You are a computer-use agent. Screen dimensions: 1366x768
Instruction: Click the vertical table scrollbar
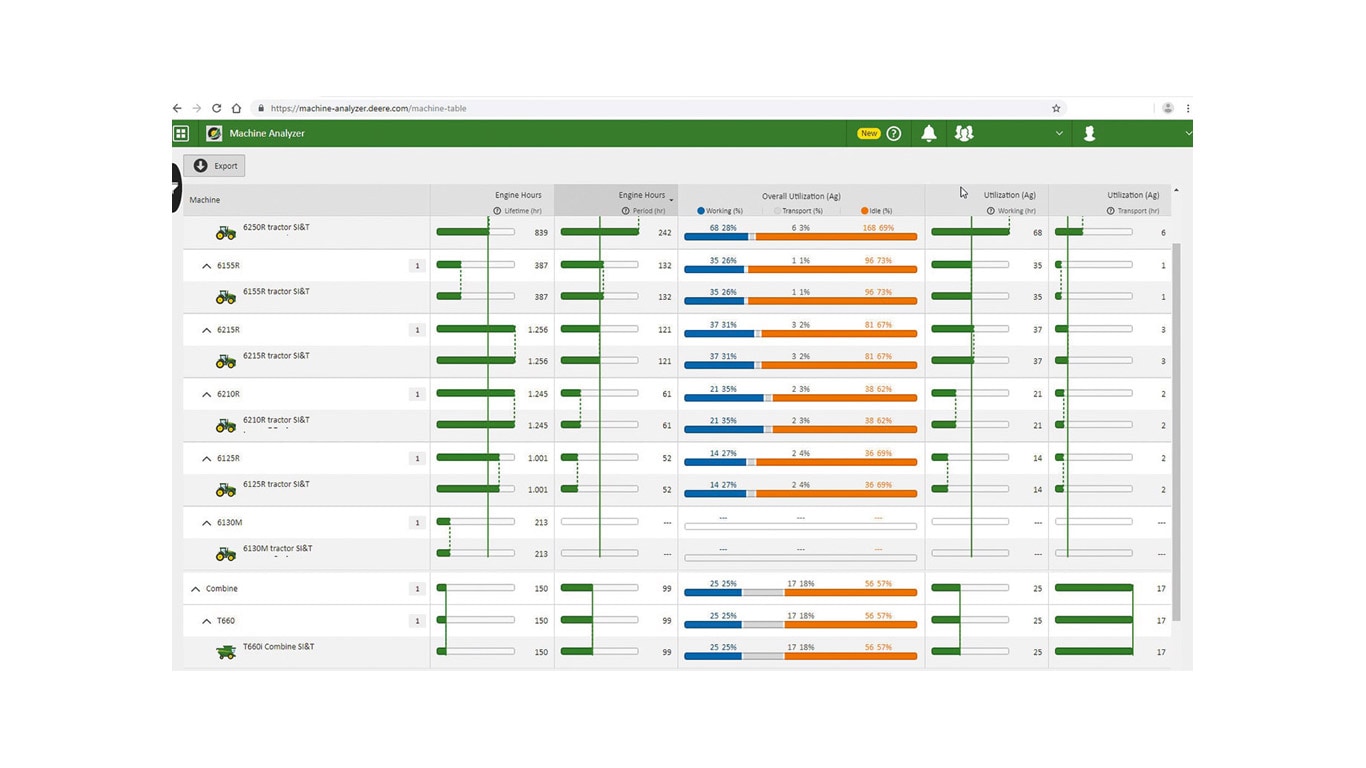point(1176,430)
